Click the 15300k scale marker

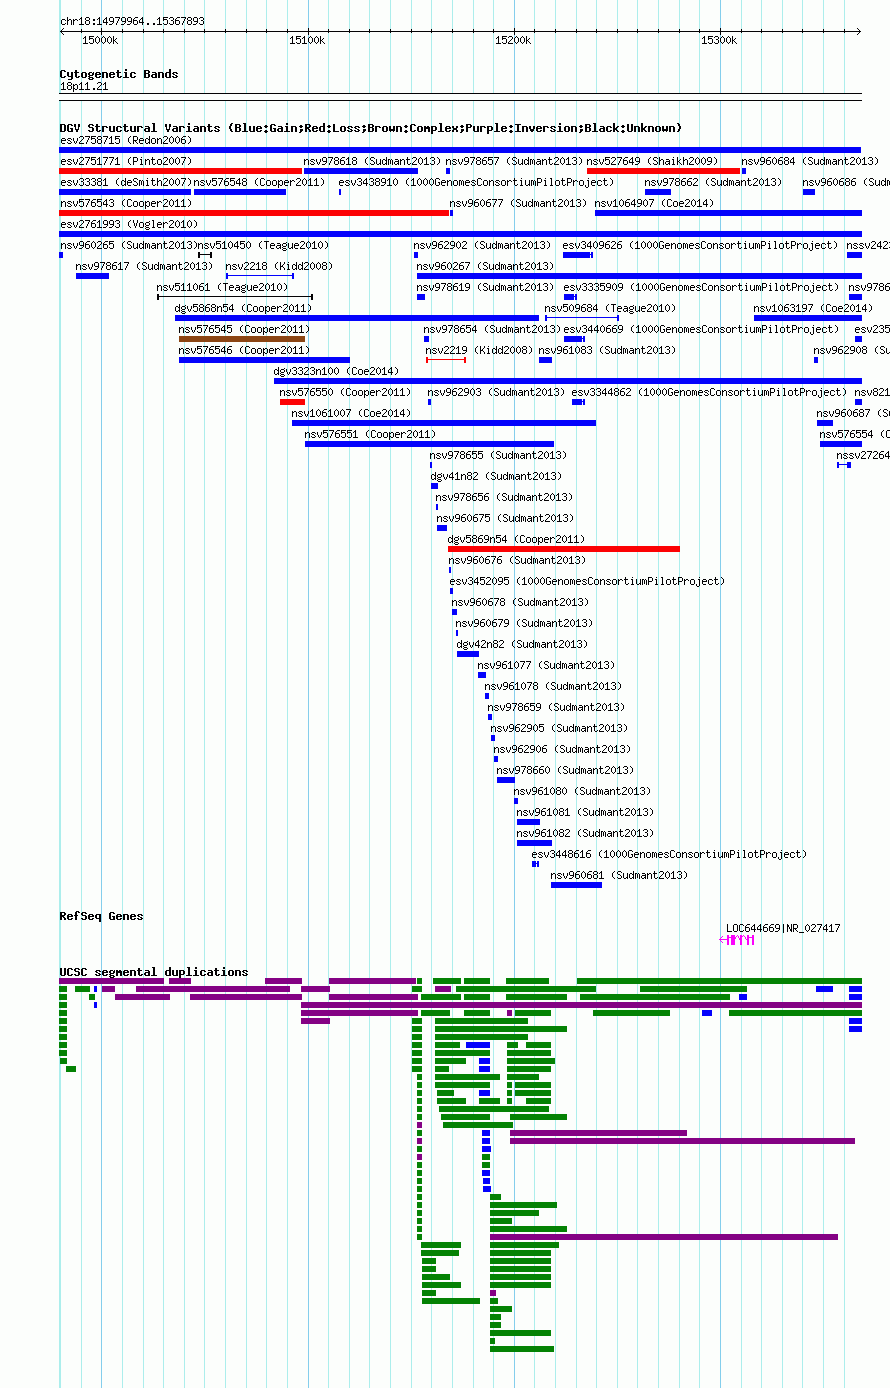[x=719, y=40]
